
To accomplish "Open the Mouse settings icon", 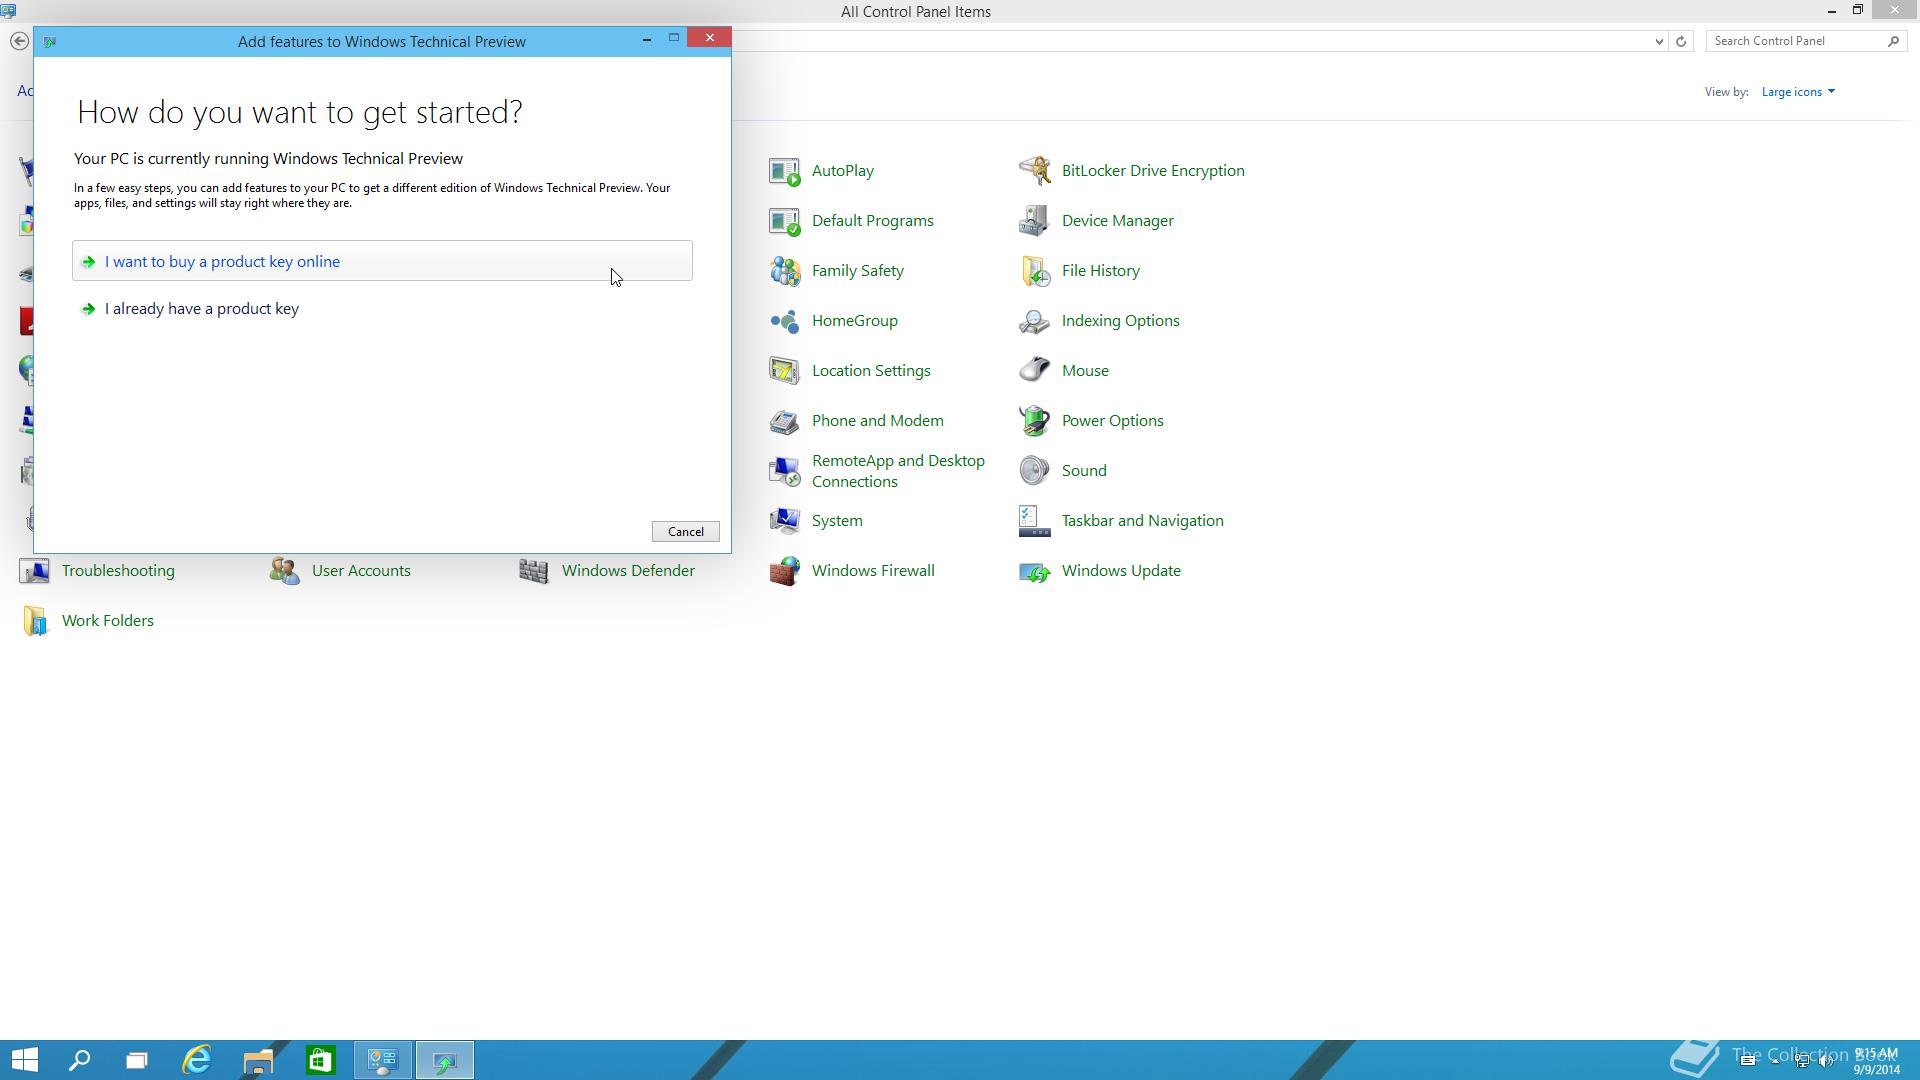I will pos(1034,371).
